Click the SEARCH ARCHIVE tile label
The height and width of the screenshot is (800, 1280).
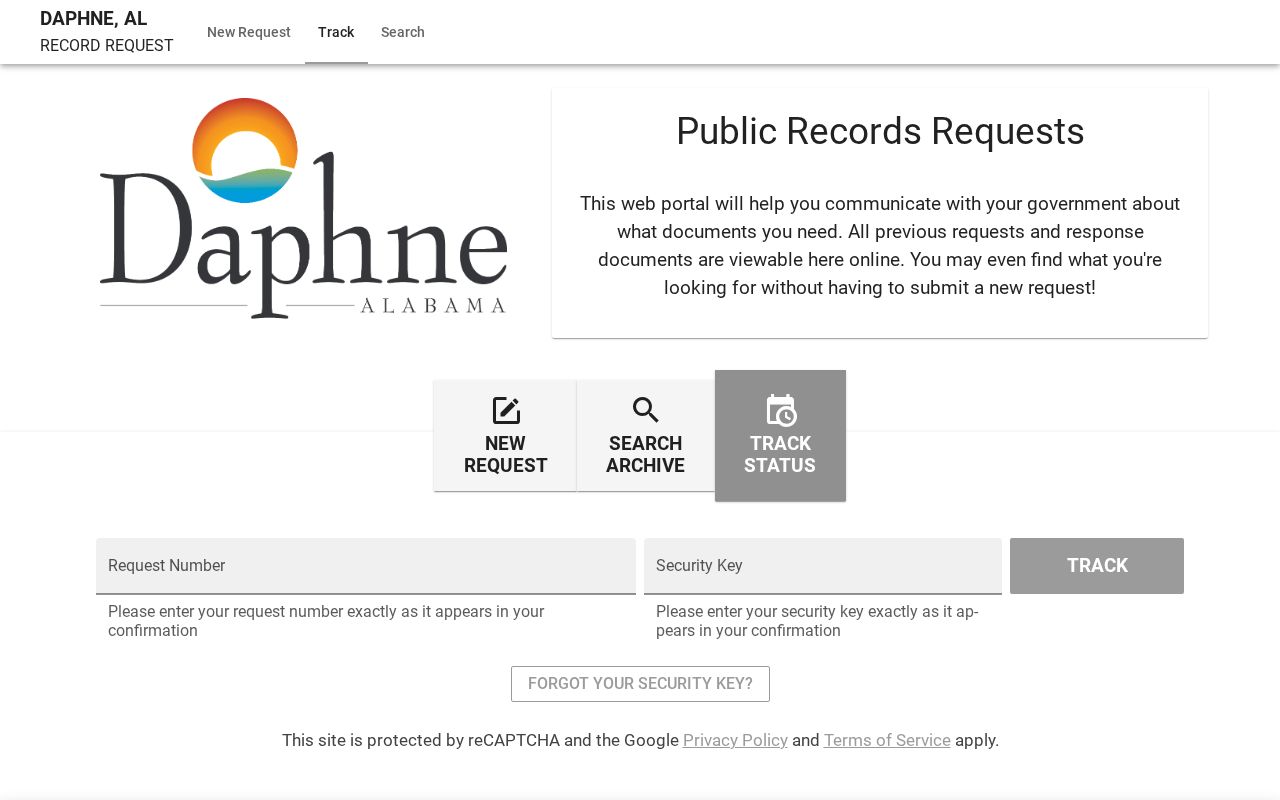pyautogui.click(x=645, y=455)
